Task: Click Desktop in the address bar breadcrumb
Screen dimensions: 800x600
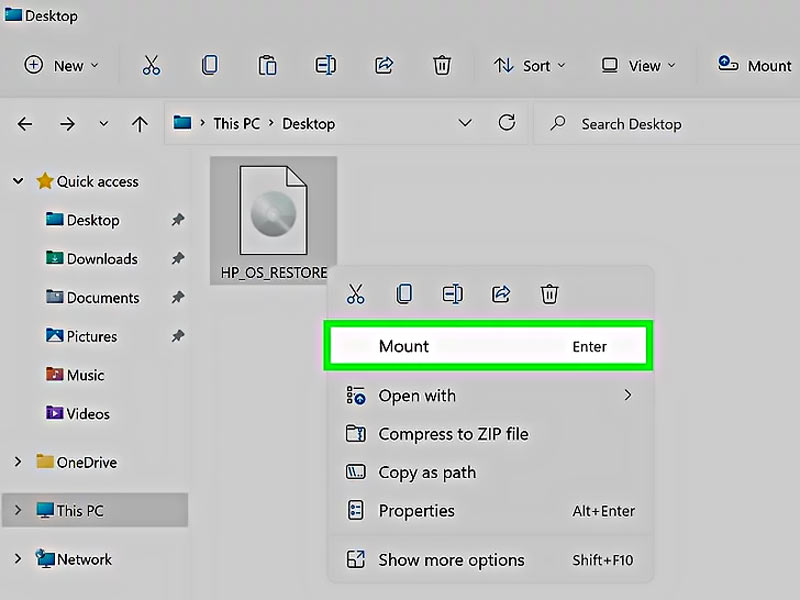Action: [309, 123]
